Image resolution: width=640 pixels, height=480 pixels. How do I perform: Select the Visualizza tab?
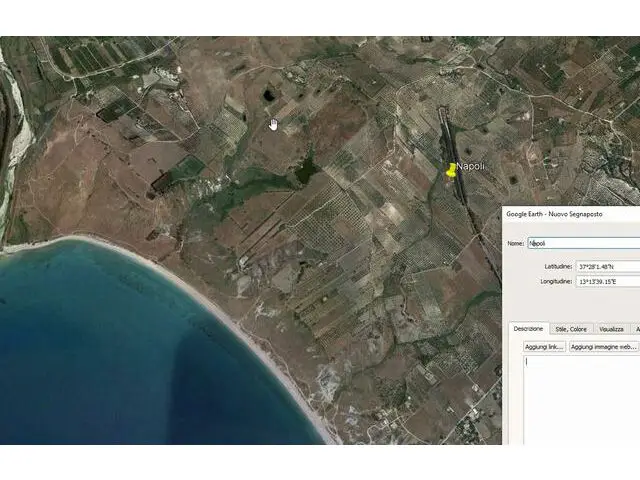(611, 328)
